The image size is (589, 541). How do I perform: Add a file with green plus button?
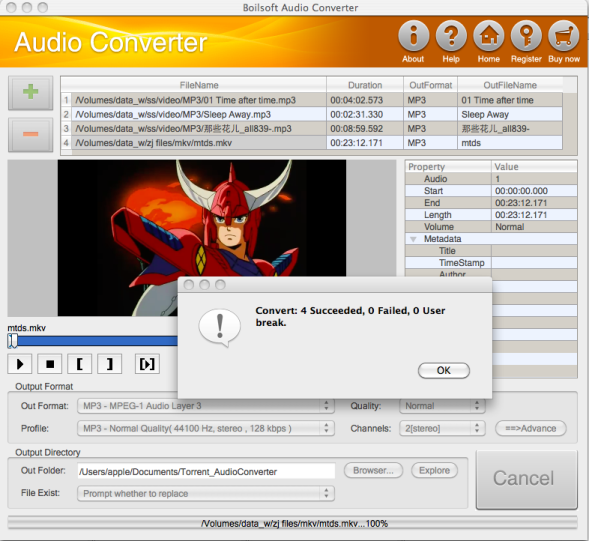tap(30, 93)
